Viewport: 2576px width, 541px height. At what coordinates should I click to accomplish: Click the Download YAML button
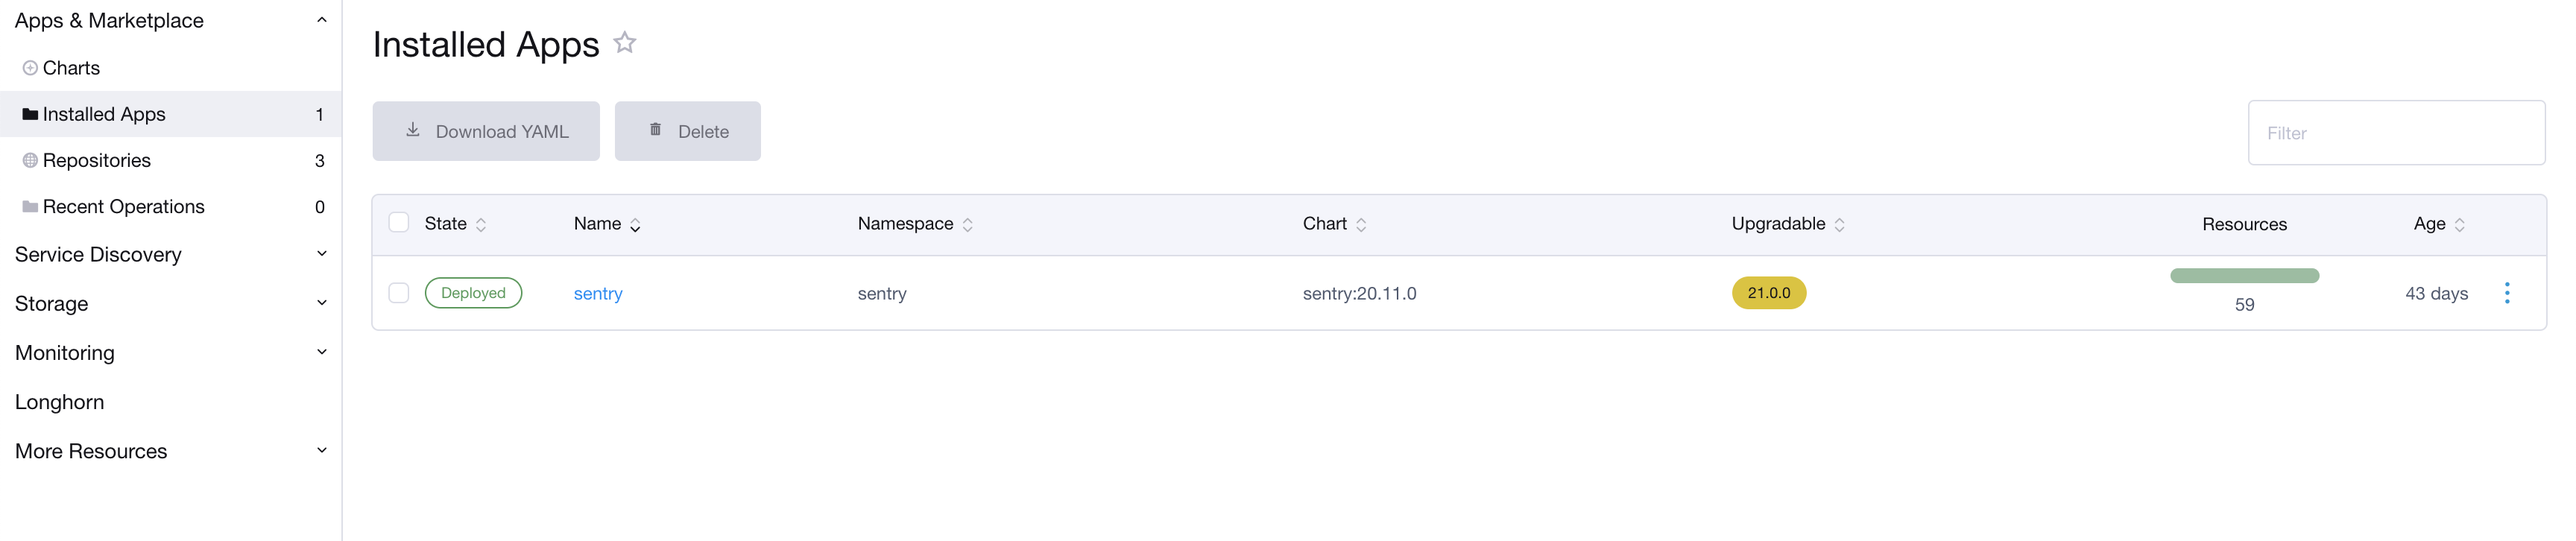486,131
